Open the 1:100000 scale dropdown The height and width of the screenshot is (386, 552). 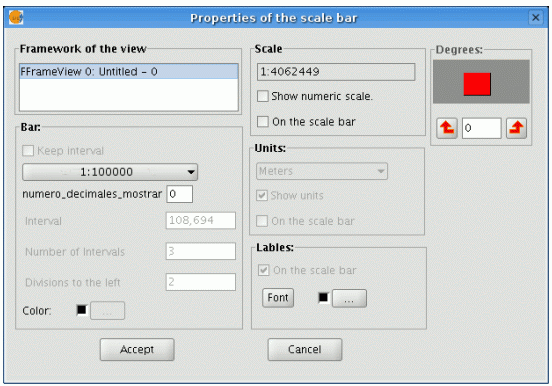[x=110, y=172]
